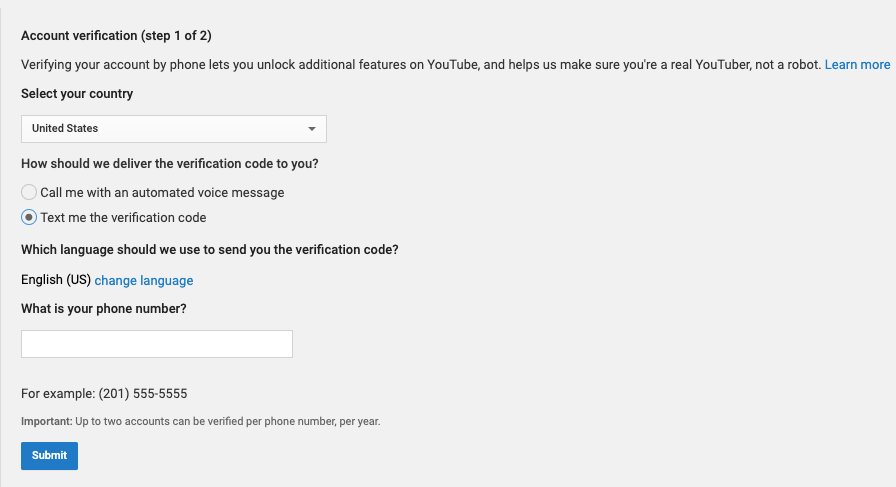Click the dropdown arrow in the country selector

tap(311, 129)
